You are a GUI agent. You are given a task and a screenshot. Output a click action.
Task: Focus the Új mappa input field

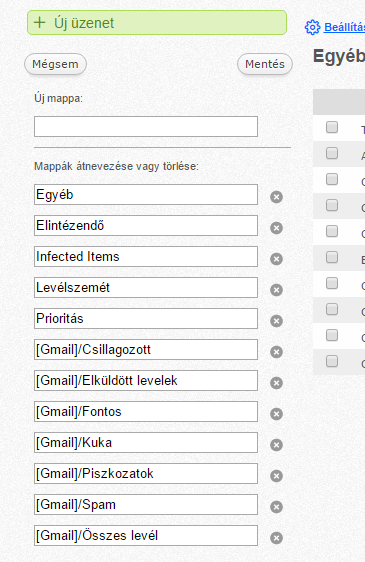tap(146, 127)
